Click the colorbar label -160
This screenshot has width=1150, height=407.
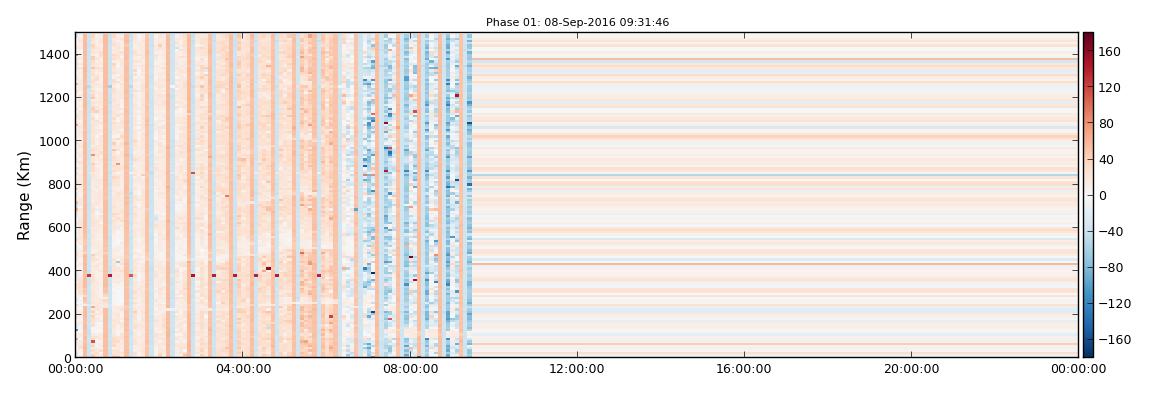(x=1114, y=340)
